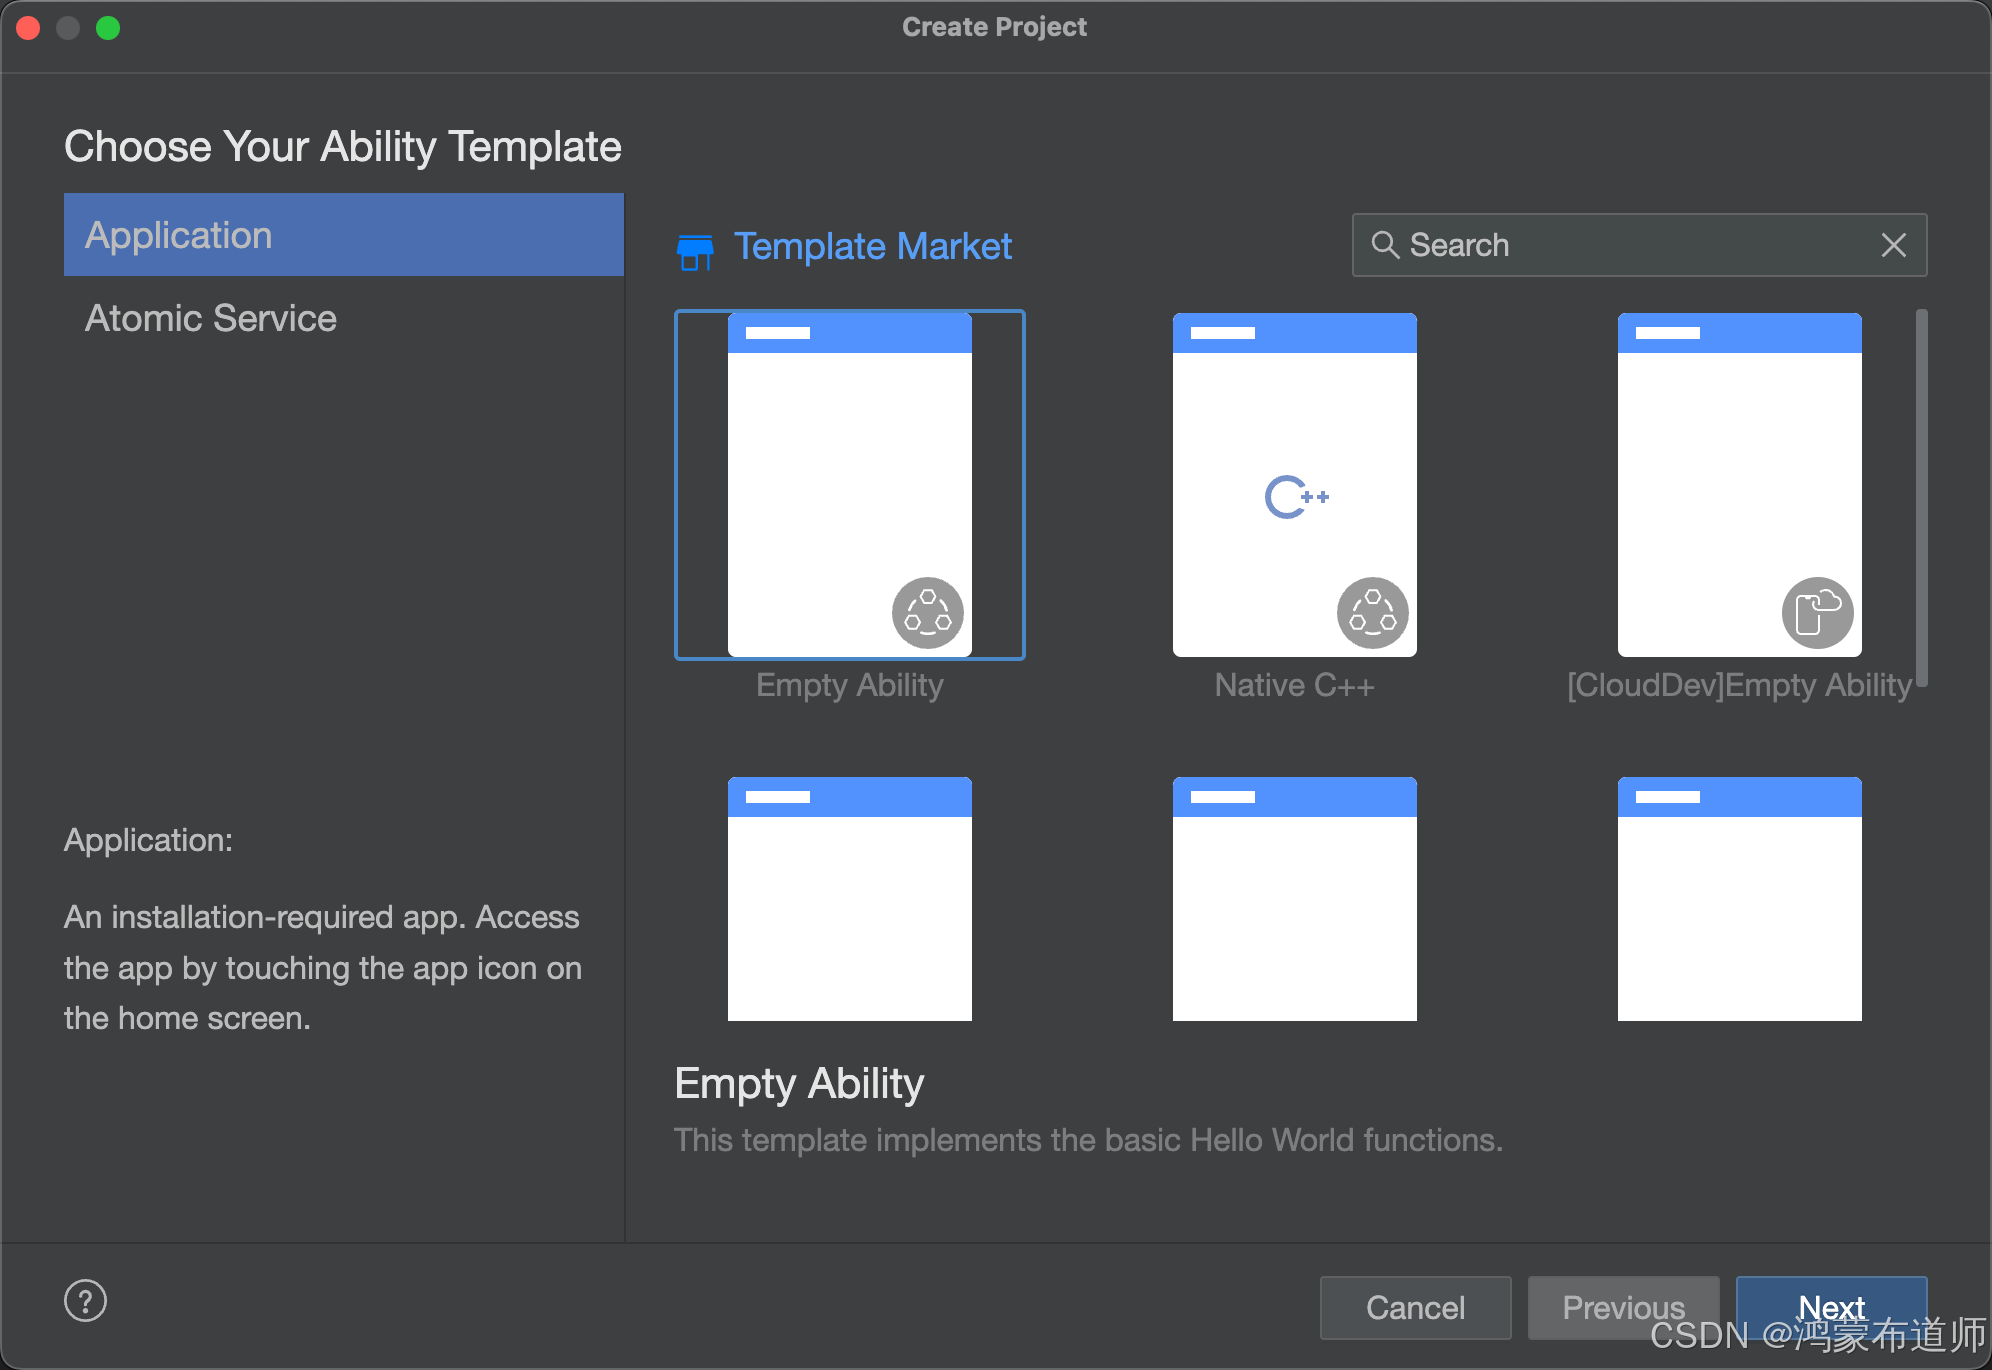Clear search field with X icon
Image resolution: width=1992 pixels, height=1370 pixels.
point(1893,245)
